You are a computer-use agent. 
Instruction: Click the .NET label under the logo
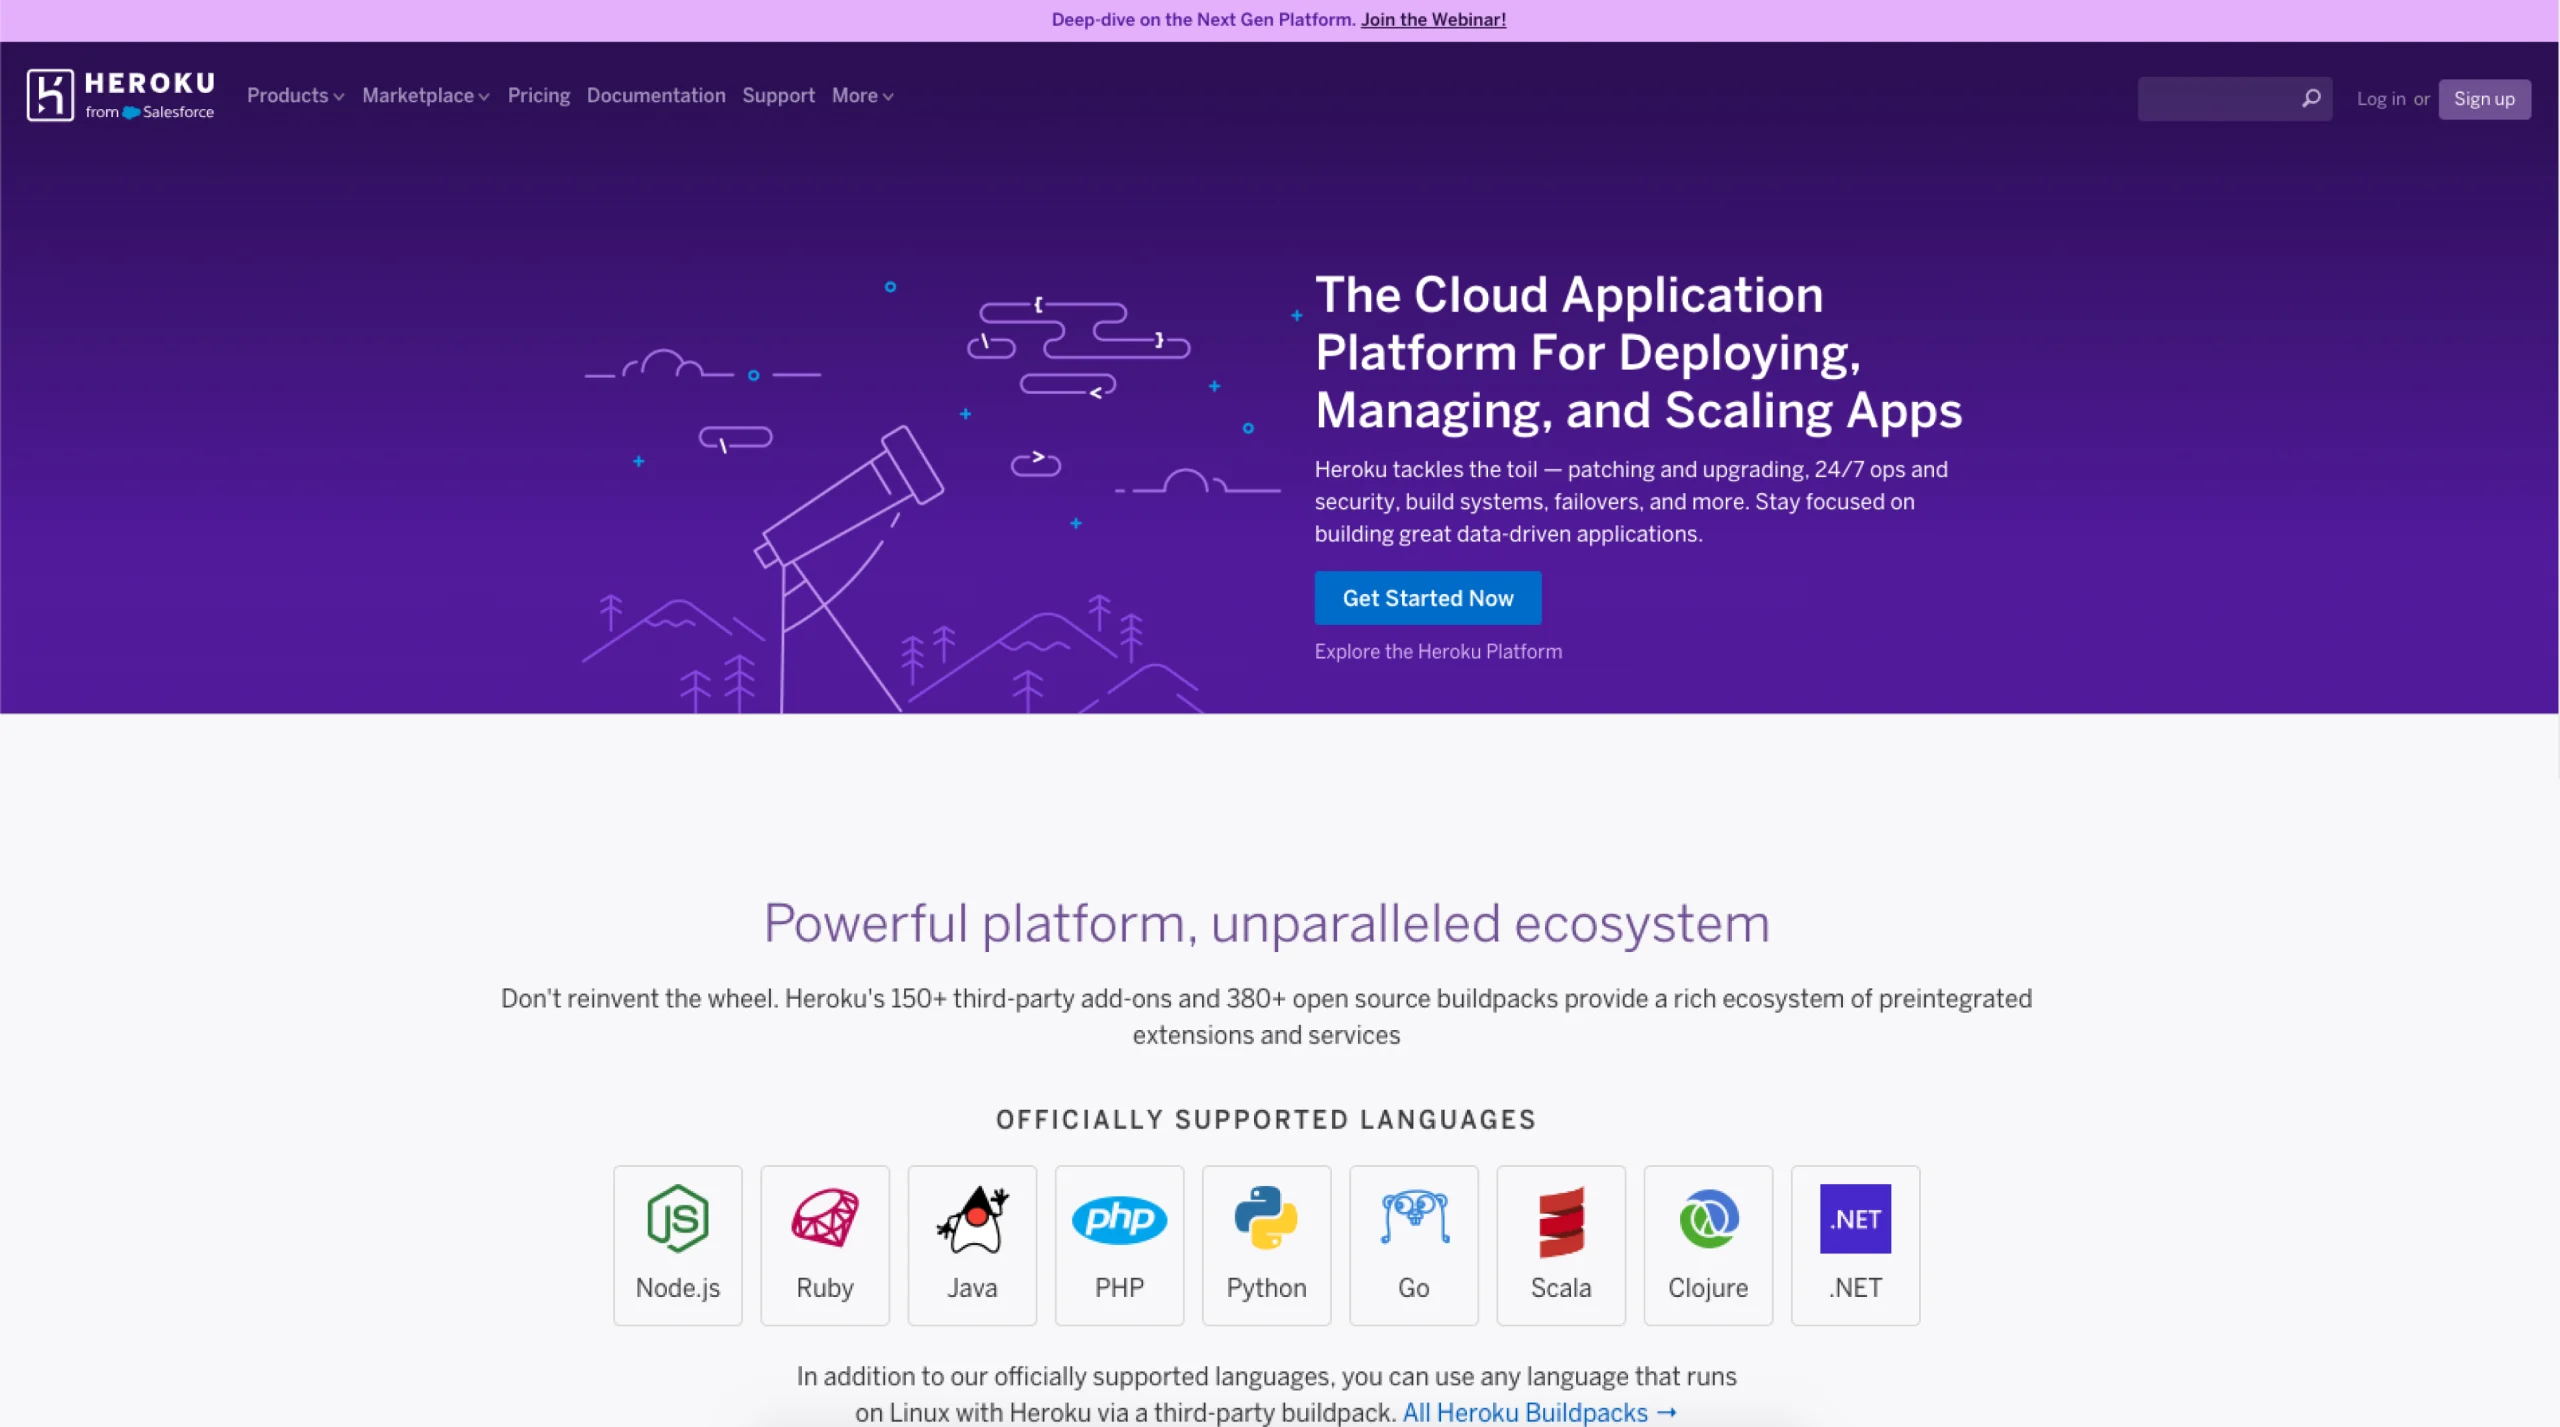1855,1287
